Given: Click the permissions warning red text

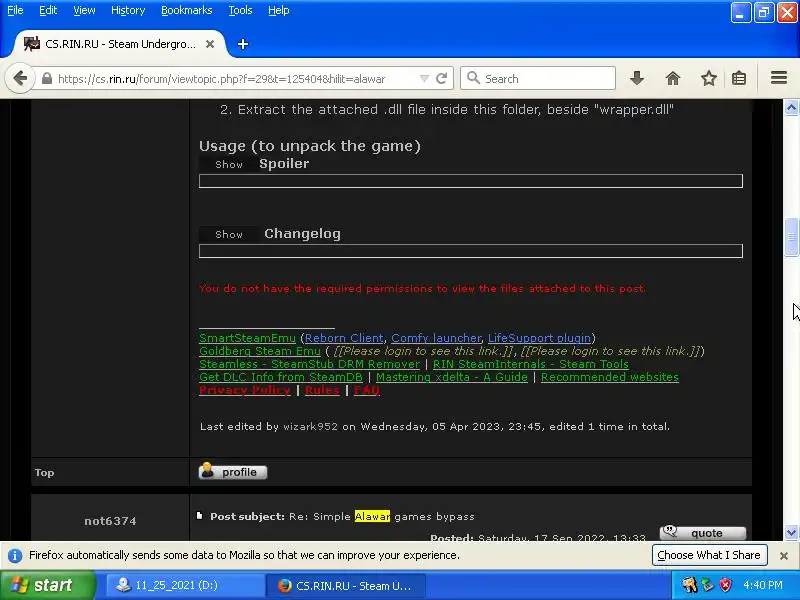Looking at the screenshot, I should 422,288.
